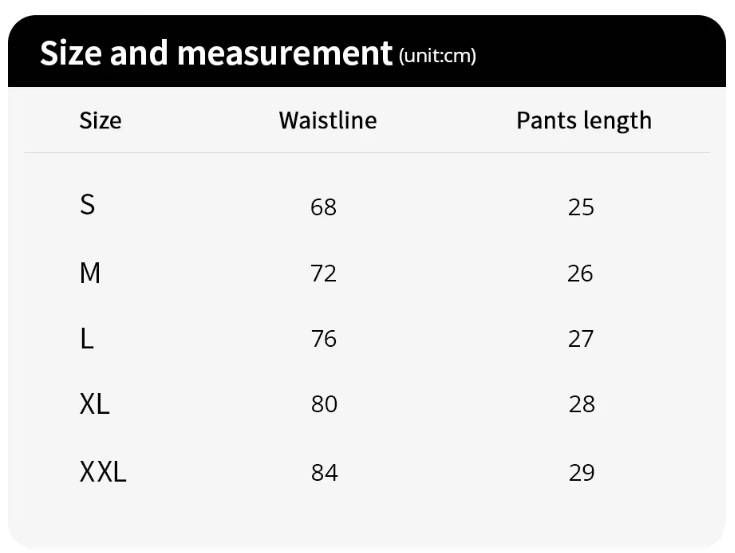Click waistline value 72
Screen dimensions: 735x553
(x=324, y=273)
